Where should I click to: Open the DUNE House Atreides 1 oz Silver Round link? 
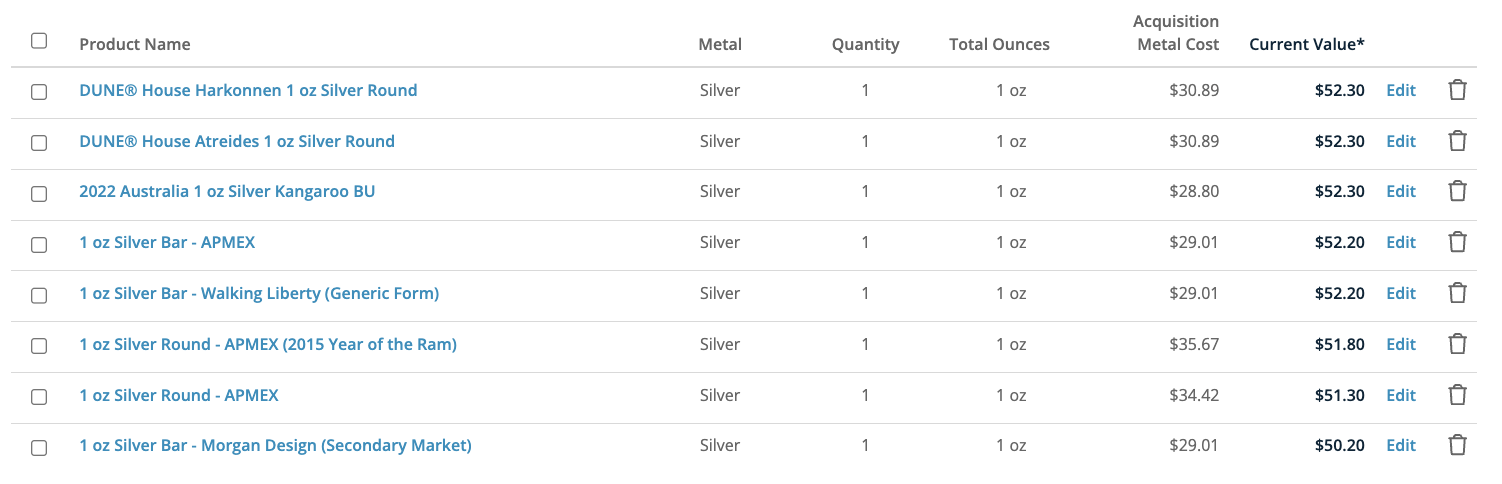pyautogui.click(x=237, y=141)
